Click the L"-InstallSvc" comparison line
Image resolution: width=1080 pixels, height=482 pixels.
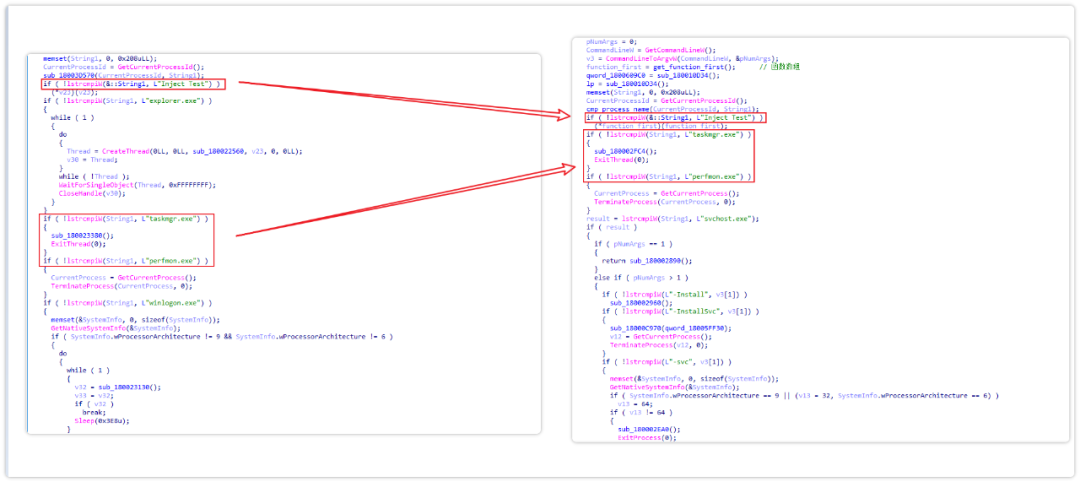(681, 311)
